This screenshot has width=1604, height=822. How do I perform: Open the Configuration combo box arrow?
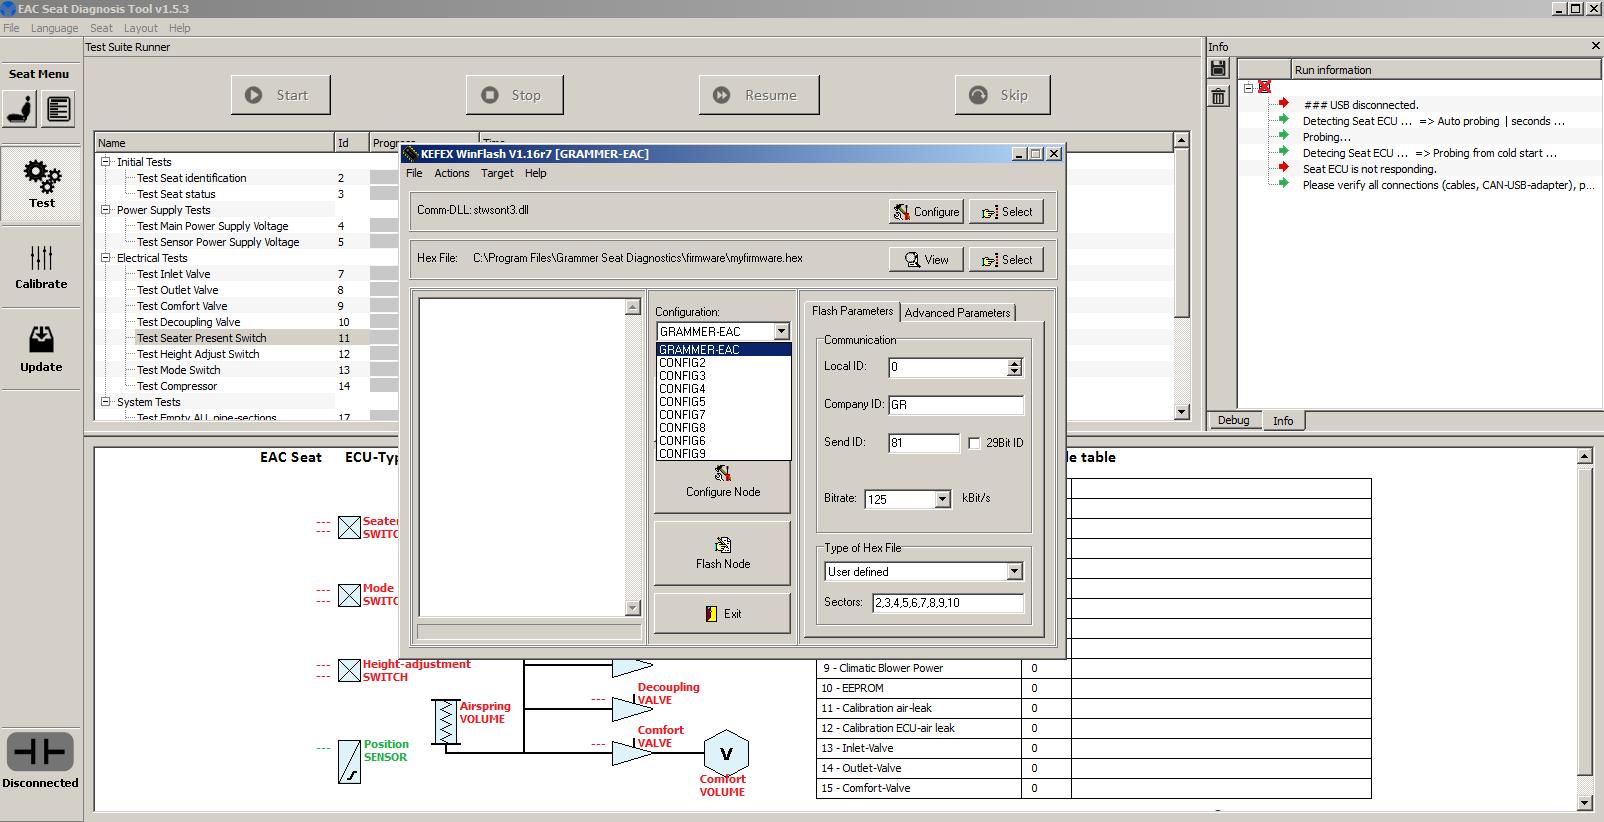point(781,331)
